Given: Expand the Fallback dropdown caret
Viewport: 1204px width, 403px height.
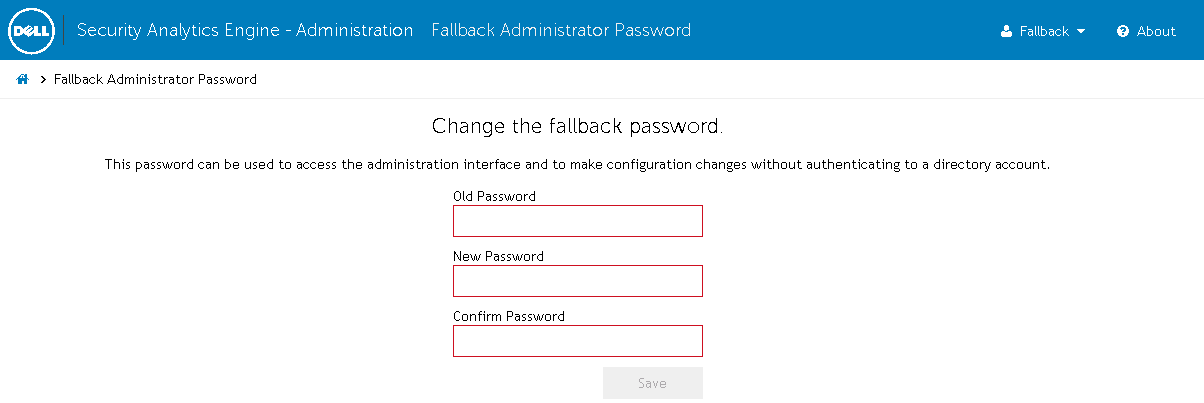Looking at the screenshot, I should point(1081,31).
